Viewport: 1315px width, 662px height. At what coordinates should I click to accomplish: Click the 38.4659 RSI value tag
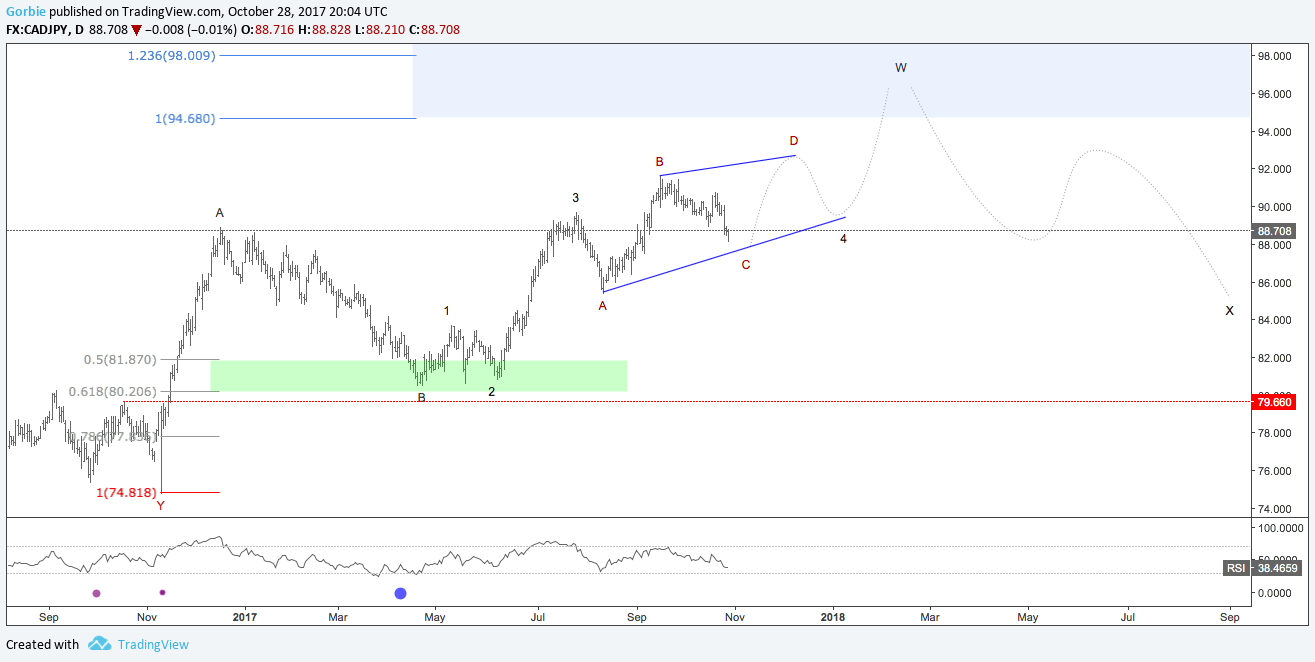[1275, 568]
